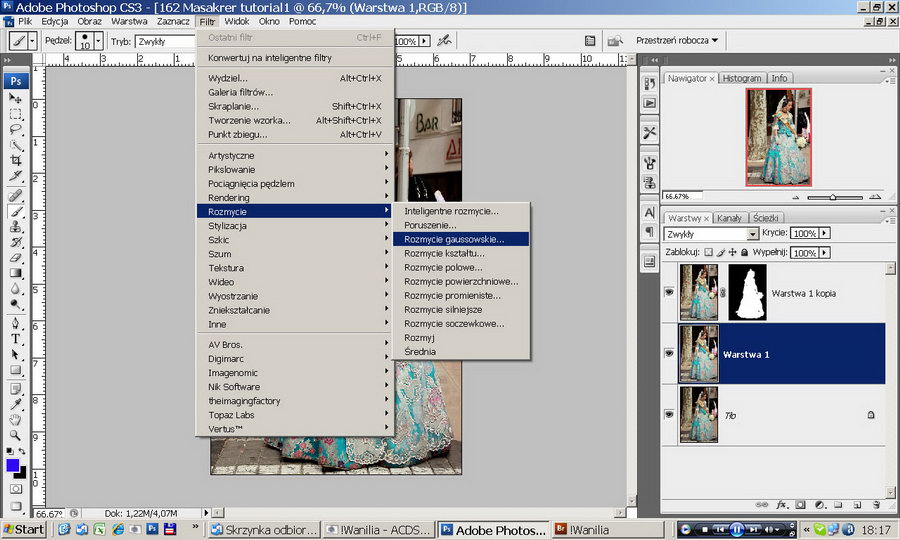Select the Move tool in the toolbox
900x540 pixels.
coord(16,98)
